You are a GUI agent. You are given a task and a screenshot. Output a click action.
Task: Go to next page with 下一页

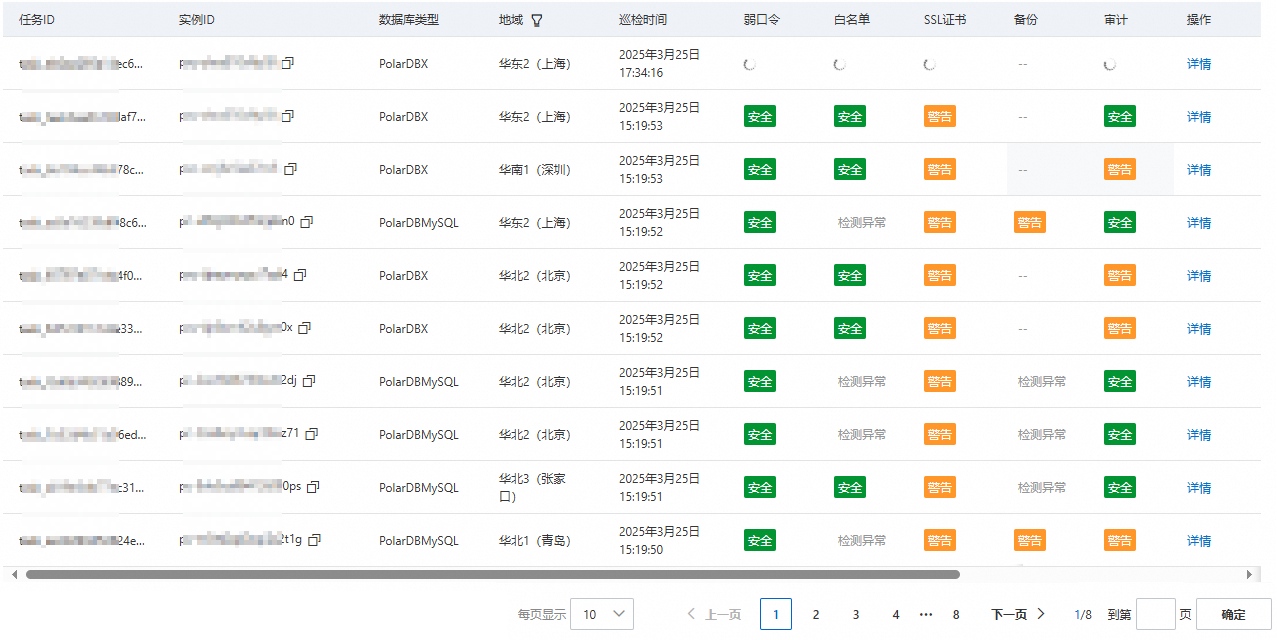pos(1018,614)
